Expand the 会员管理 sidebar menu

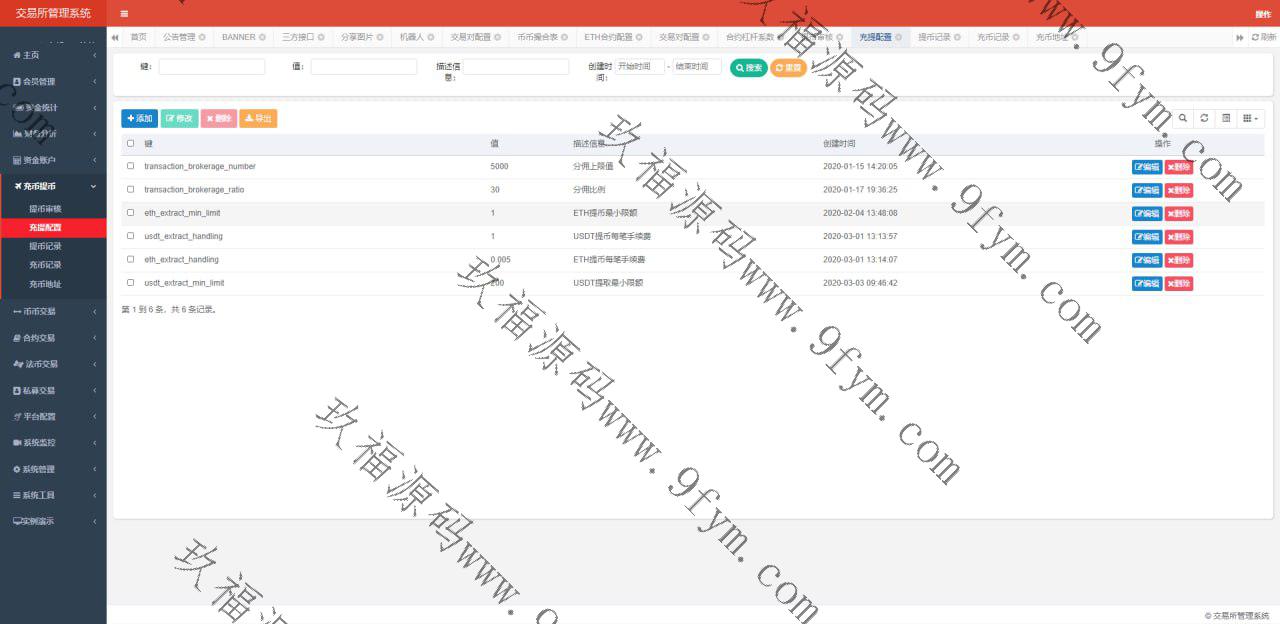(53, 81)
